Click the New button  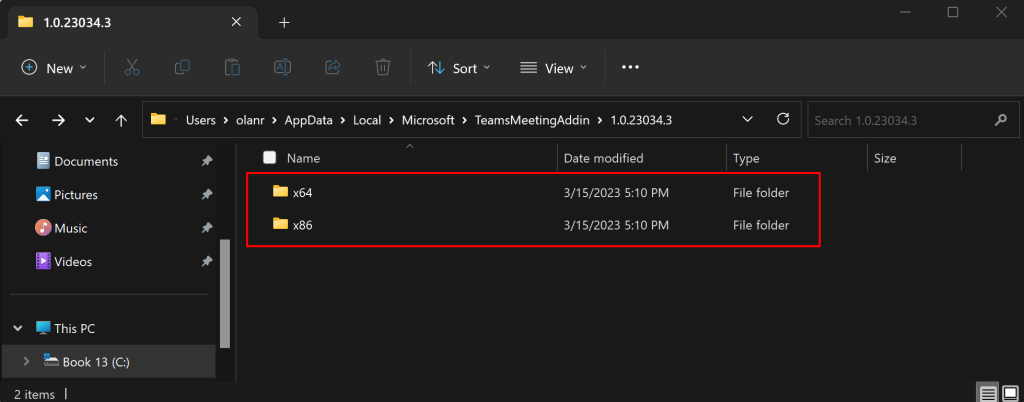[54, 68]
